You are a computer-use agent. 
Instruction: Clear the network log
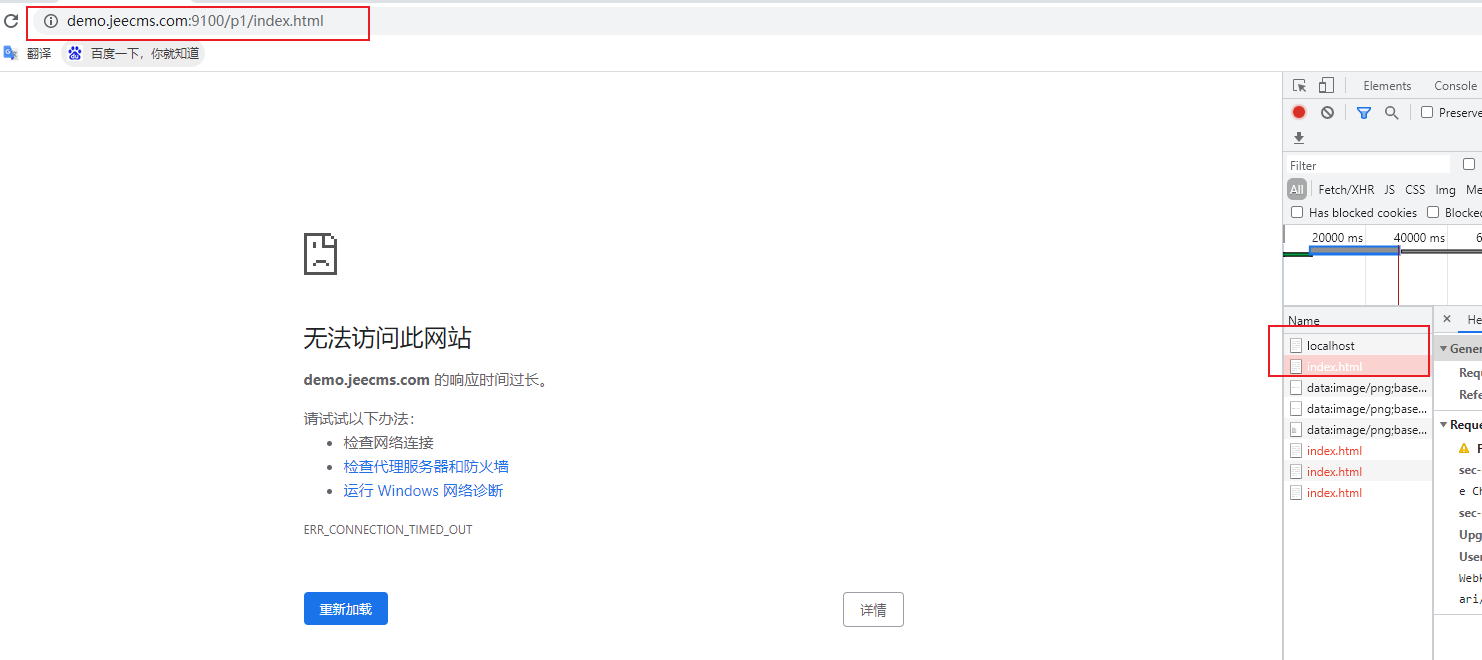pos(1327,113)
